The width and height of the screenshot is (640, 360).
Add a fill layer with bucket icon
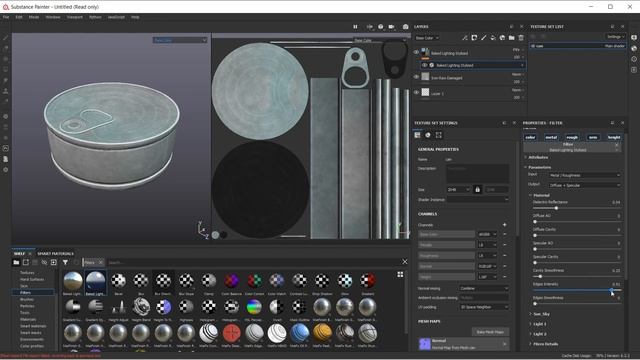click(493, 38)
